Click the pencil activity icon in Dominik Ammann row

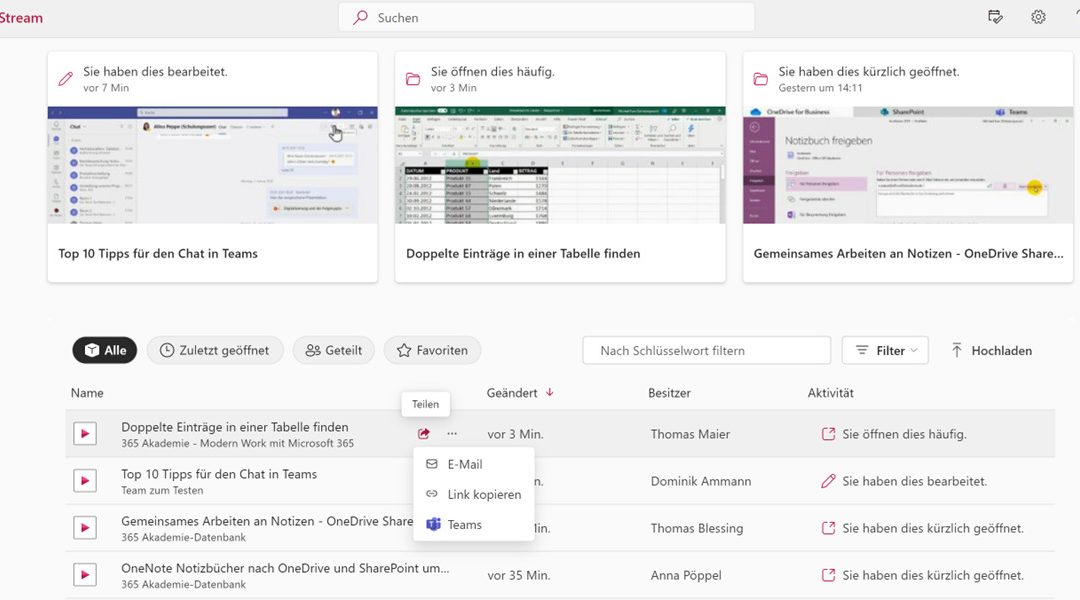click(828, 481)
